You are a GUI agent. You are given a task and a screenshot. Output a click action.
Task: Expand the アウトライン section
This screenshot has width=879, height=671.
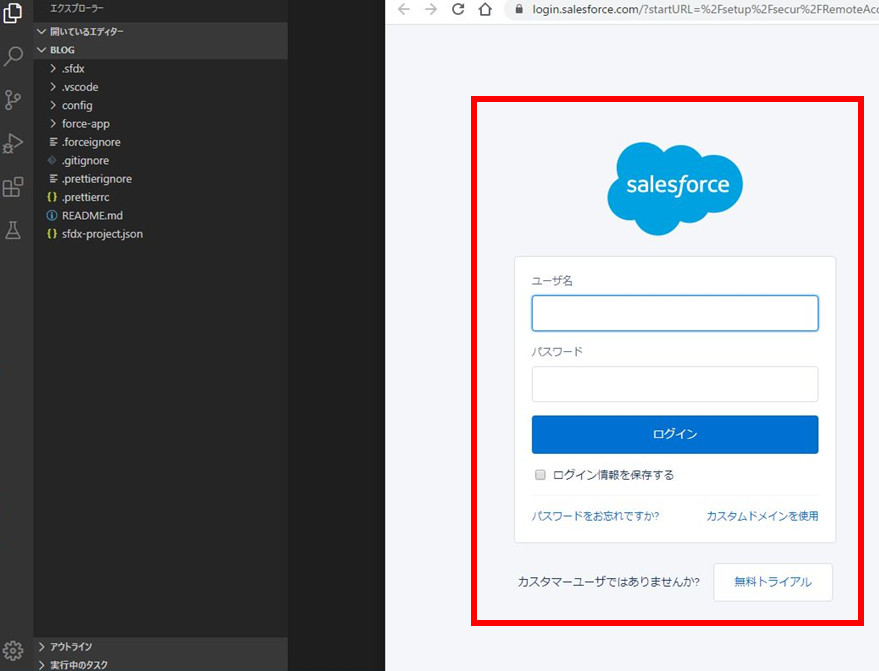70,647
